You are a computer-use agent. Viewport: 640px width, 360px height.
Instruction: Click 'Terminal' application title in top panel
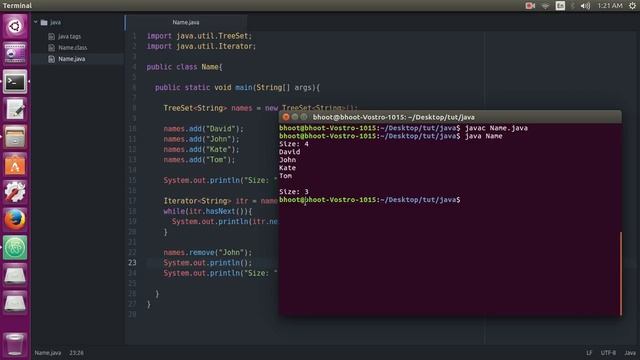pos(17,6)
